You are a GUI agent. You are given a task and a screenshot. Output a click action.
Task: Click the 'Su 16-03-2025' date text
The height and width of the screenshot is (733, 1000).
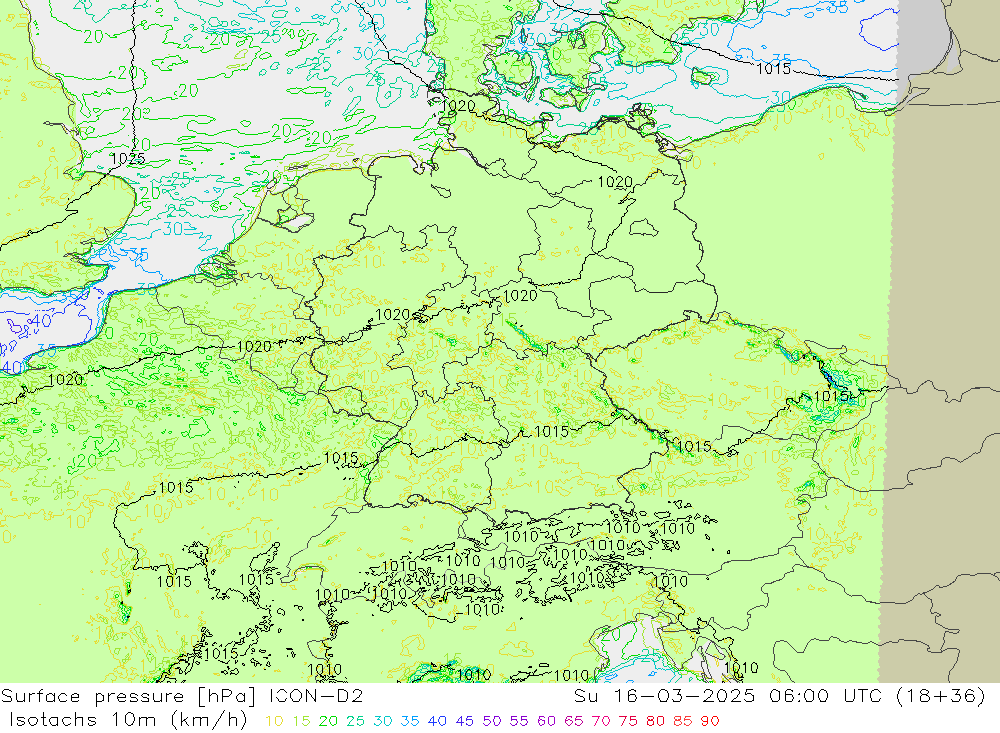pyautogui.click(x=664, y=695)
